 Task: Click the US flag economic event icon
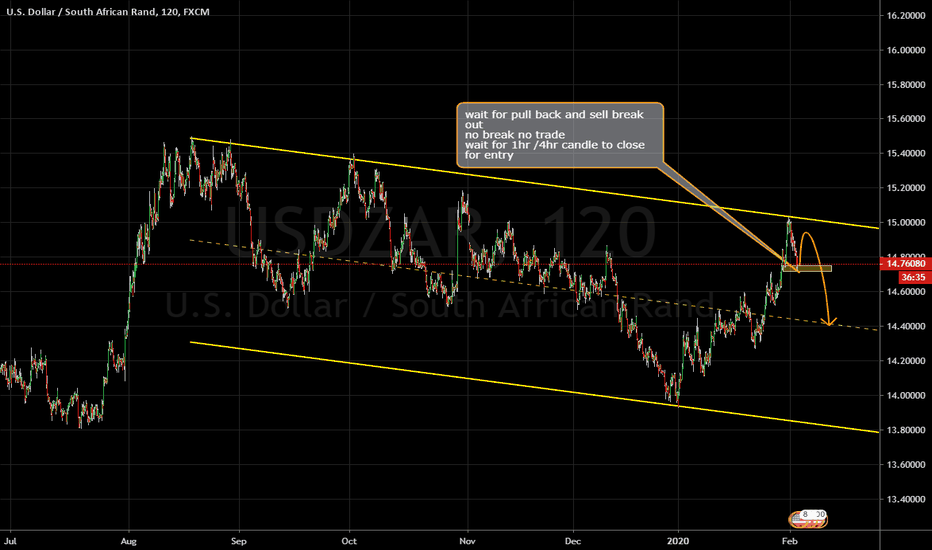pos(807,519)
